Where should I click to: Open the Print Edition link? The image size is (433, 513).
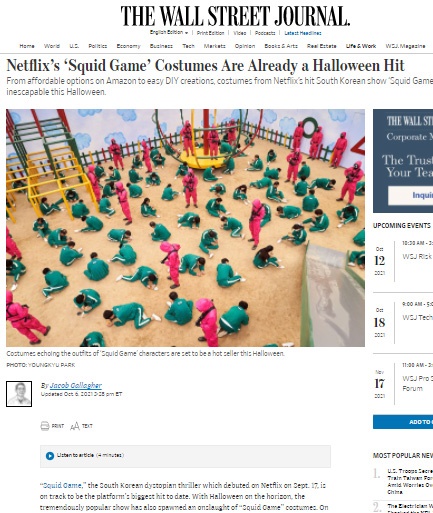click(x=210, y=33)
